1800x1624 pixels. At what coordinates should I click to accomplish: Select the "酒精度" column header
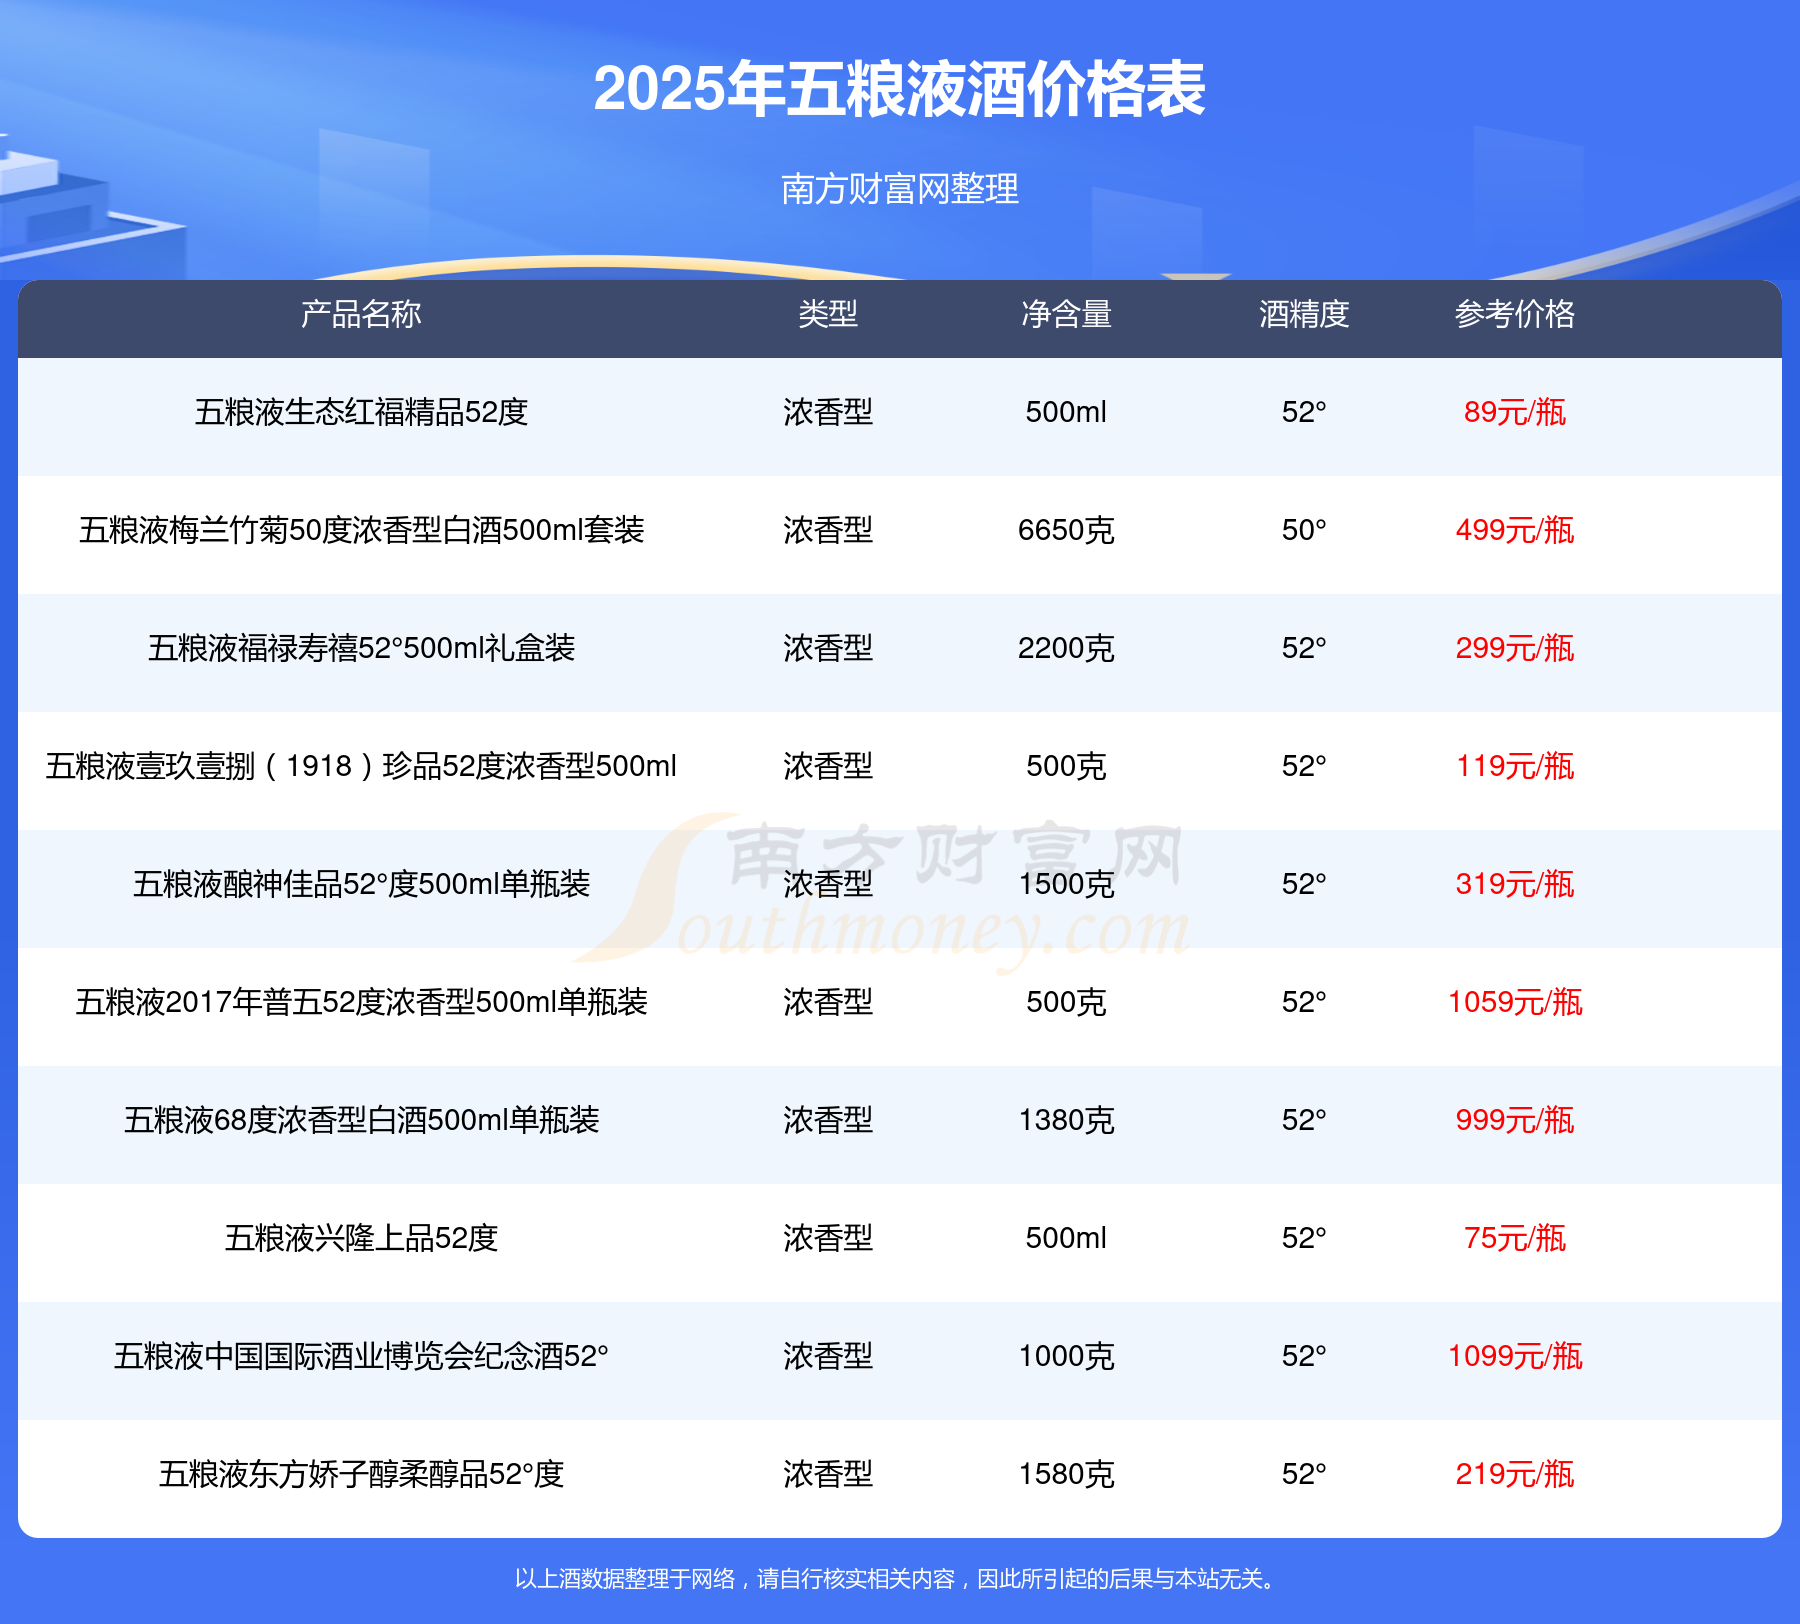coord(1304,314)
